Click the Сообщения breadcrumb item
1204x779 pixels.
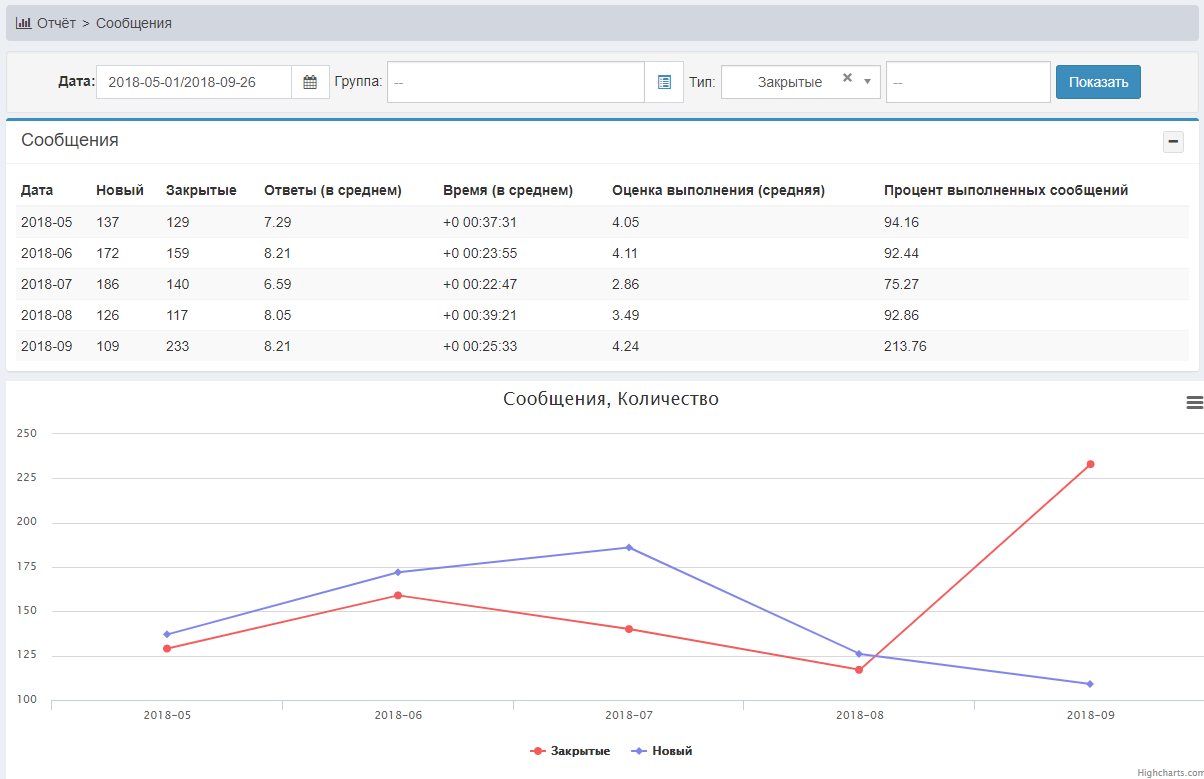[134, 23]
